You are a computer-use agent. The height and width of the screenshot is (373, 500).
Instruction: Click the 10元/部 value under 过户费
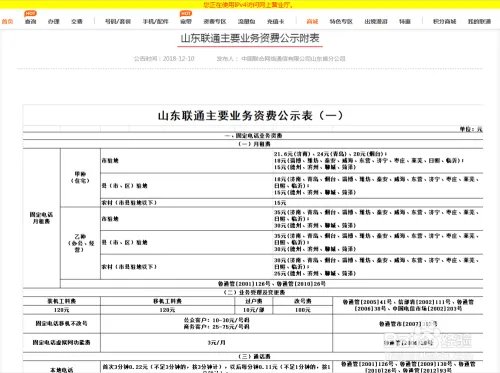click(x=254, y=310)
